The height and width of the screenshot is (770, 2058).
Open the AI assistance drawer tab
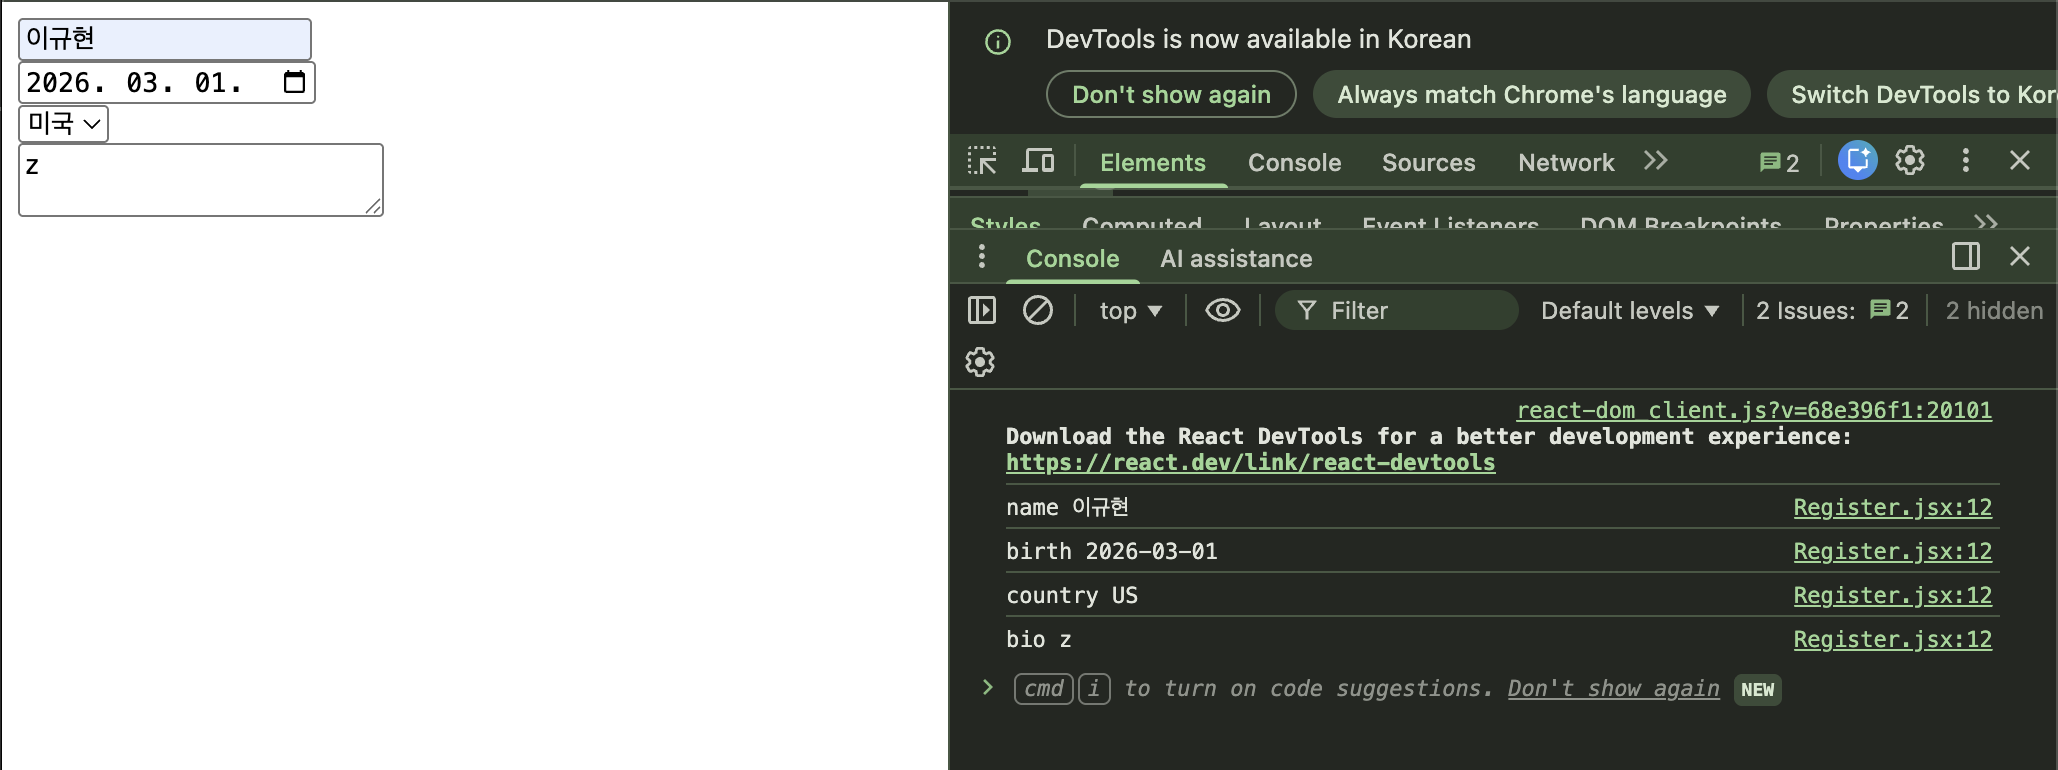1235,259
